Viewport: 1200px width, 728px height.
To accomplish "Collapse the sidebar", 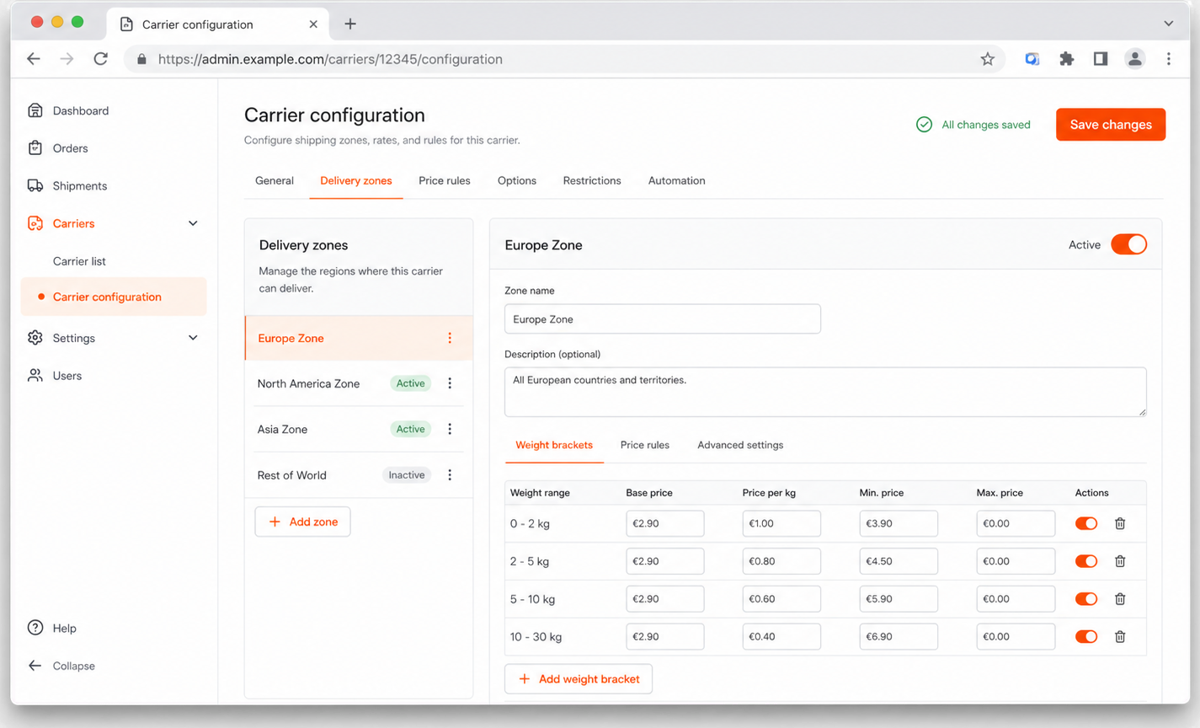I will coord(62,666).
